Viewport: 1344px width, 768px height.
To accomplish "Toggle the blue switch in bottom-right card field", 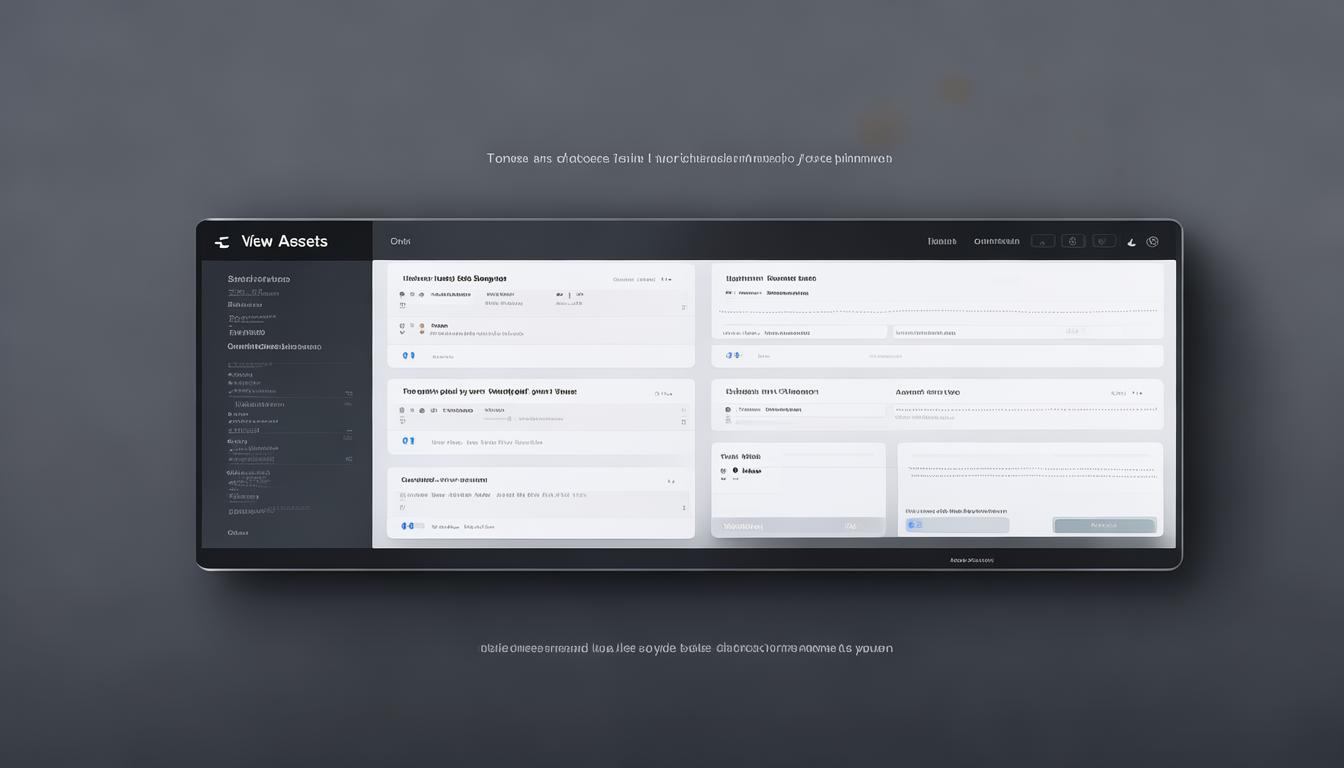I will tap(914, 525).
